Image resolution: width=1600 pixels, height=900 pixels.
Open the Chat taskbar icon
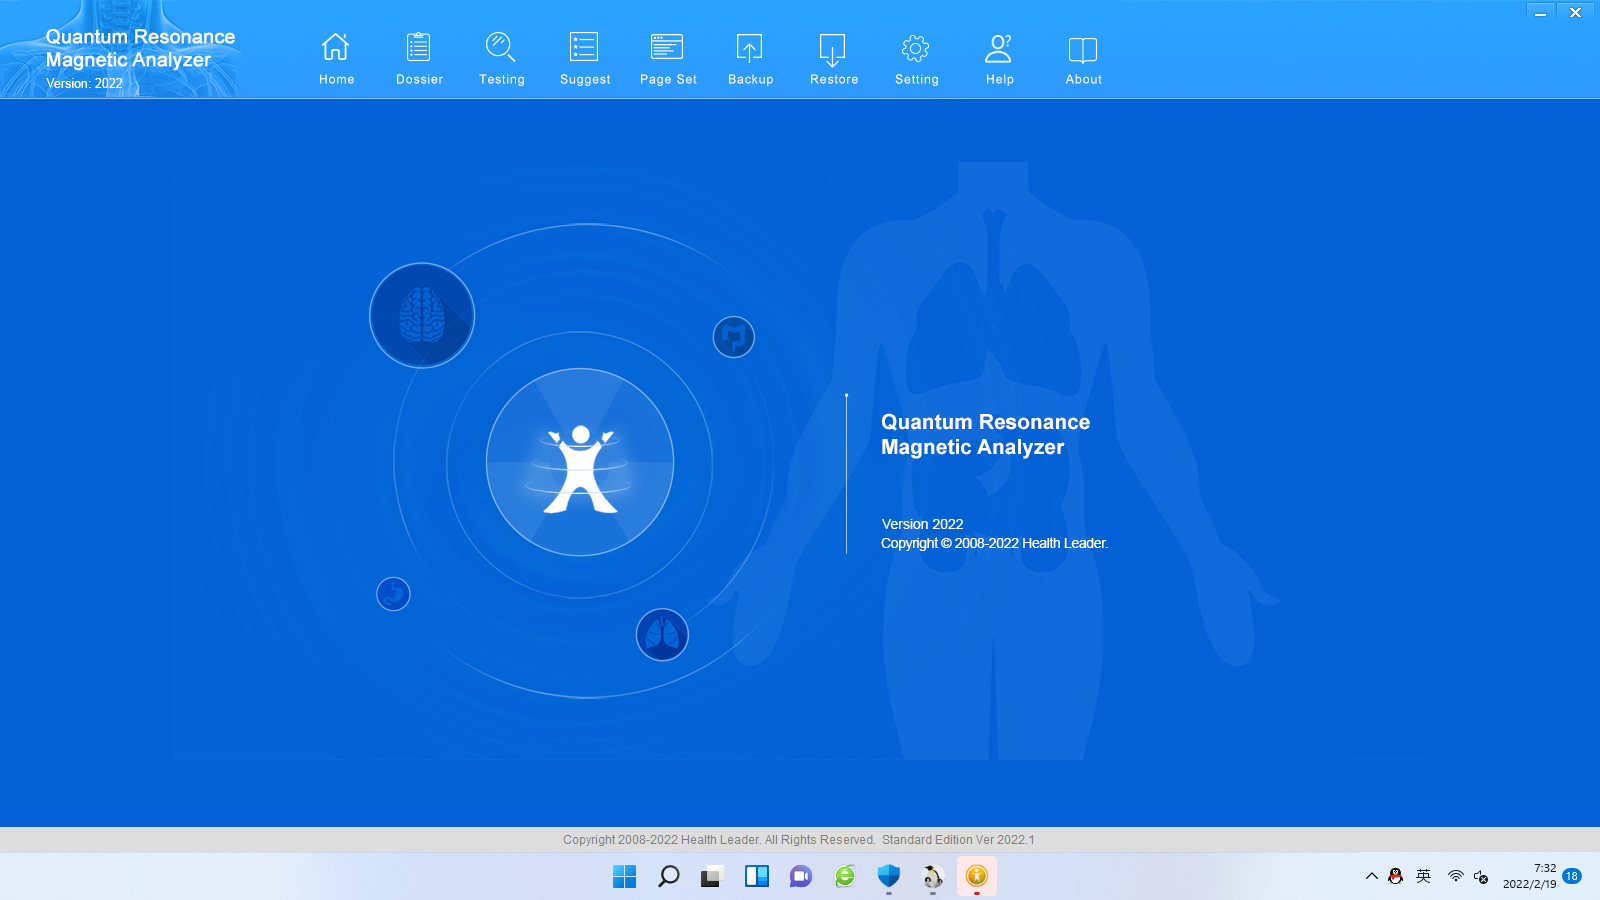[800, 877]
